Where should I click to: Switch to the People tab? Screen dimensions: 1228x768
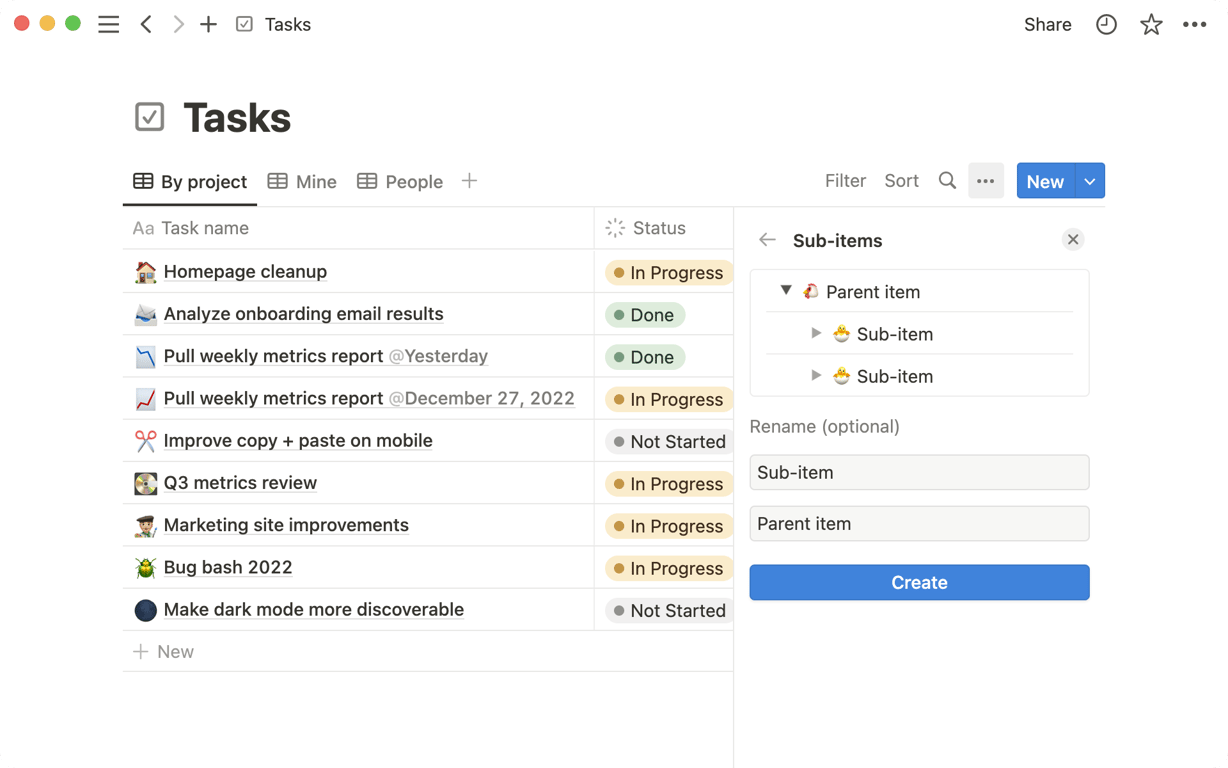pos(400,181)
